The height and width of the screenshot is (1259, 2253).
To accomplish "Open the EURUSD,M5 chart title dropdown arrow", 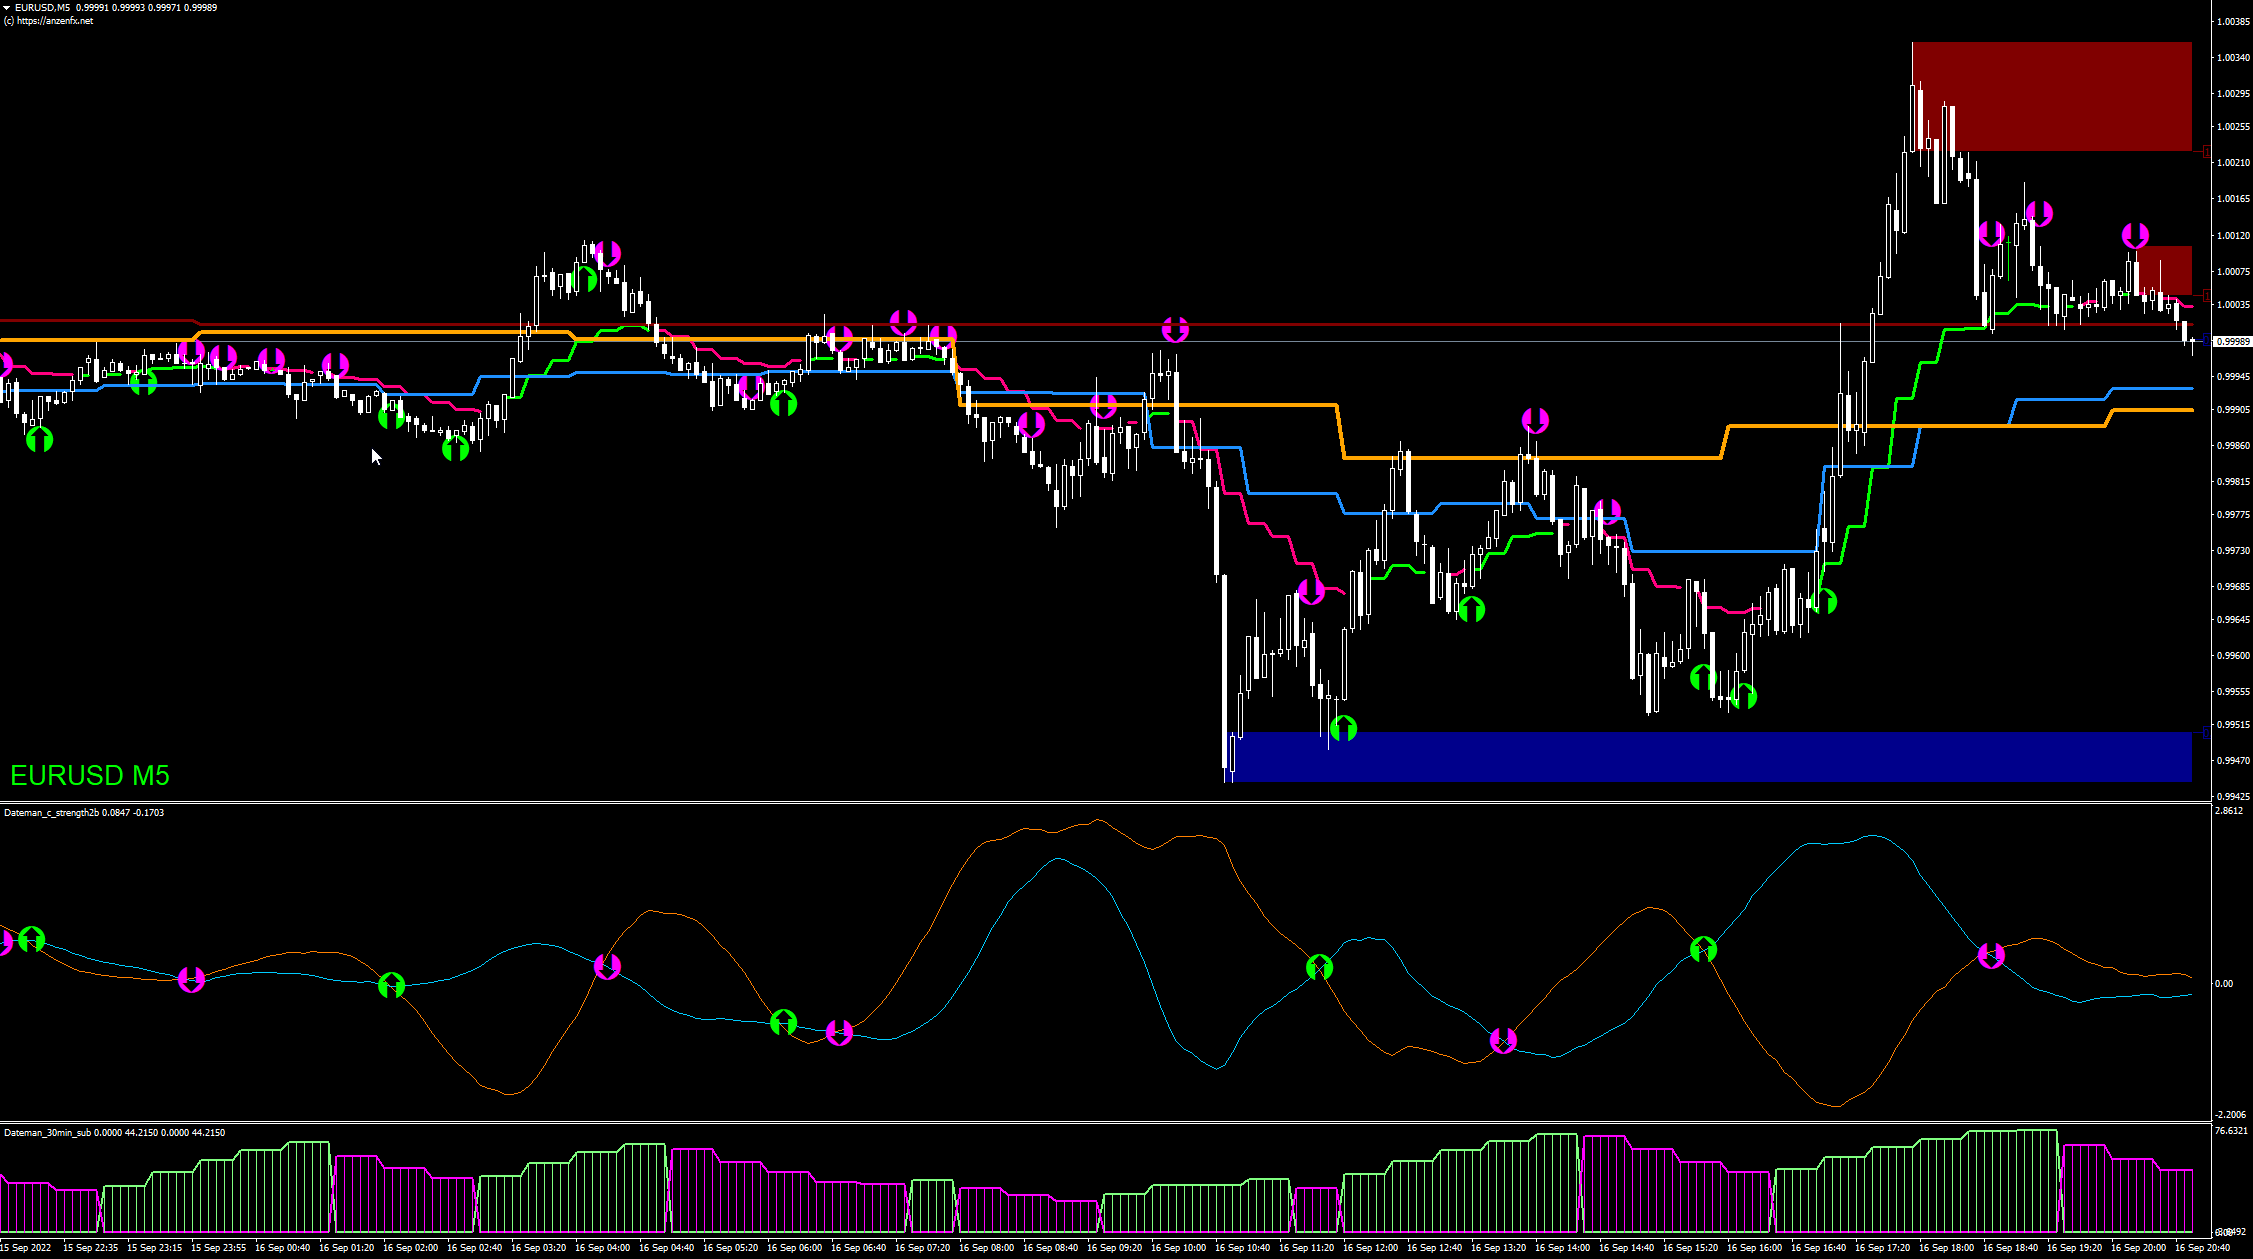I will pos(7,8).
